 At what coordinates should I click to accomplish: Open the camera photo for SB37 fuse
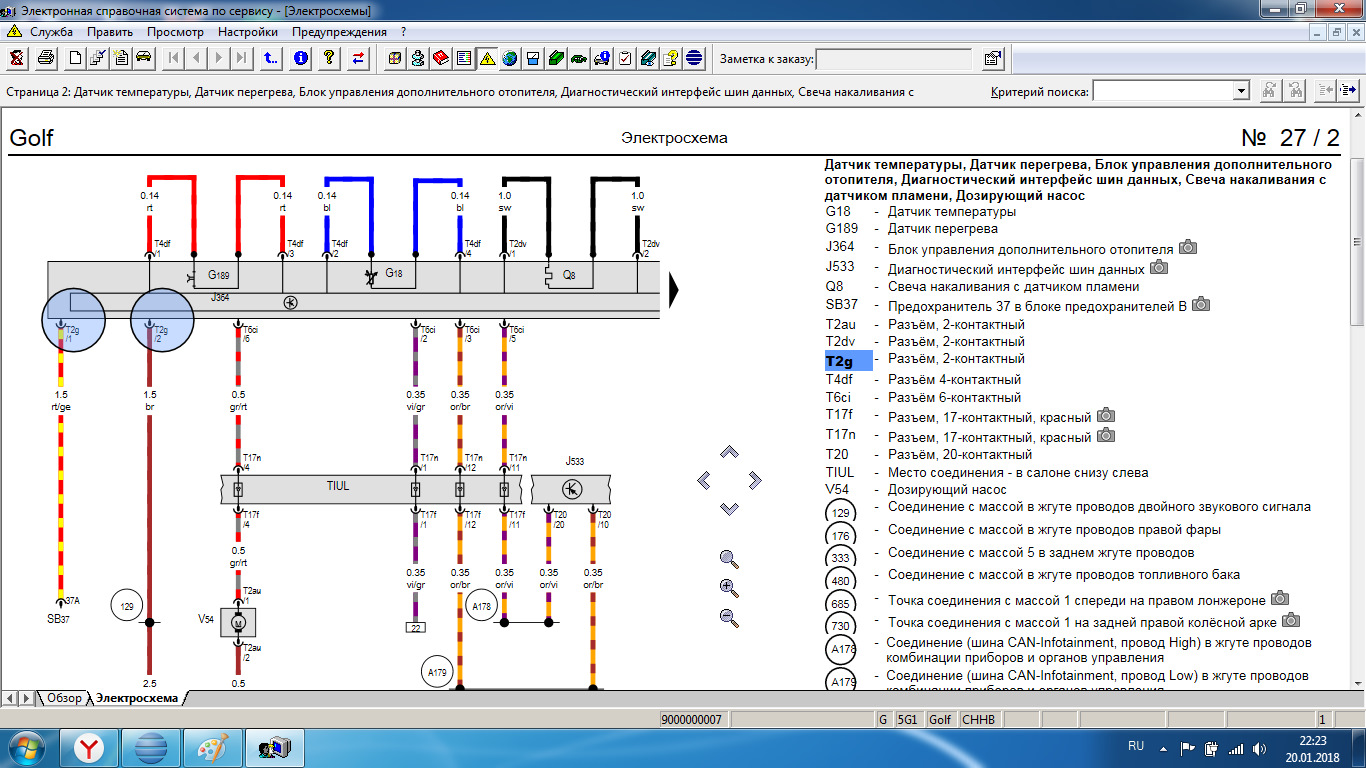click(1201, 304)
